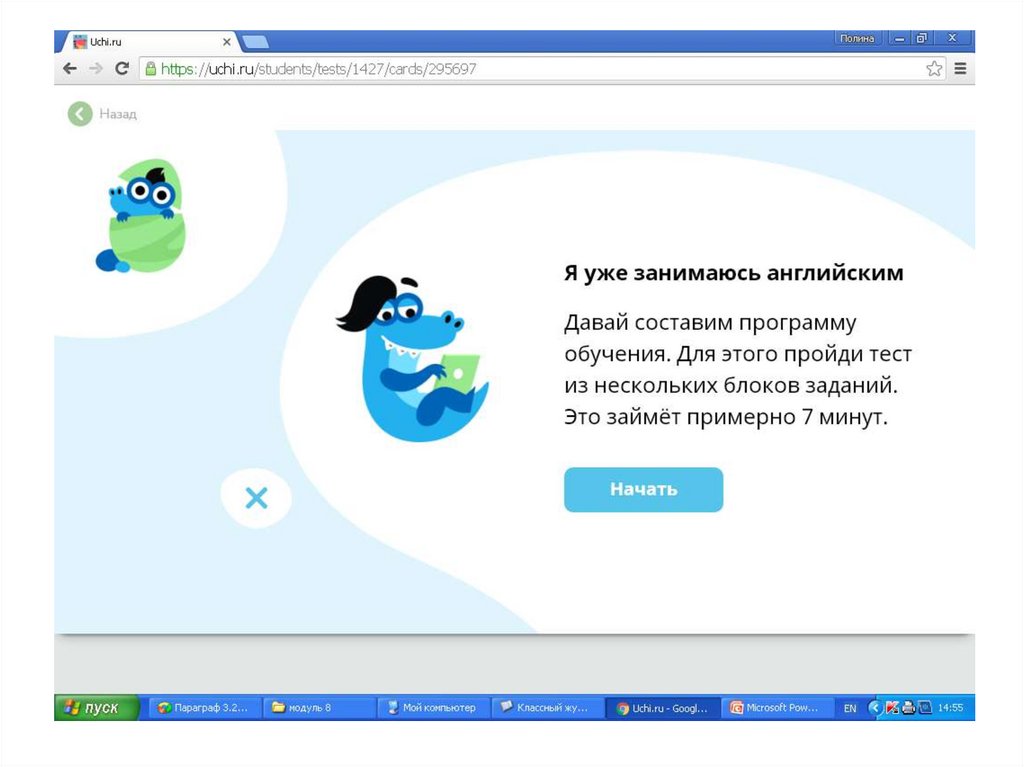Open Мой компьютер from the taskbar

coord(433,708)
